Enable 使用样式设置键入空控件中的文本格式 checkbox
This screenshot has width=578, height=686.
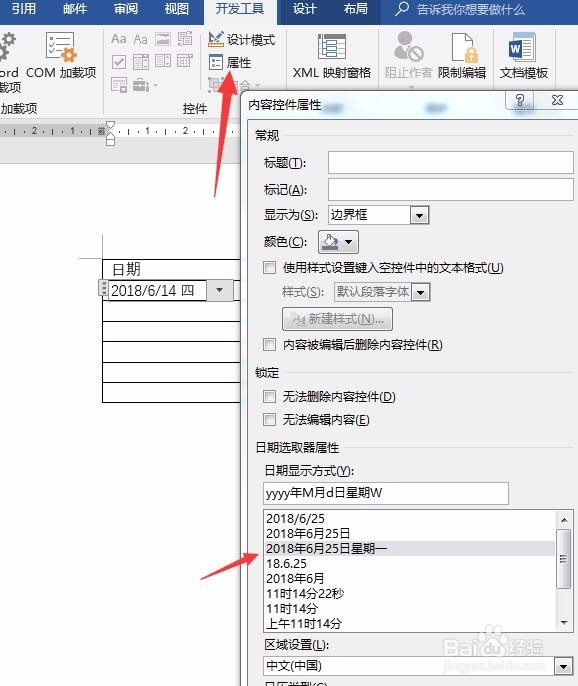[270, 267]
